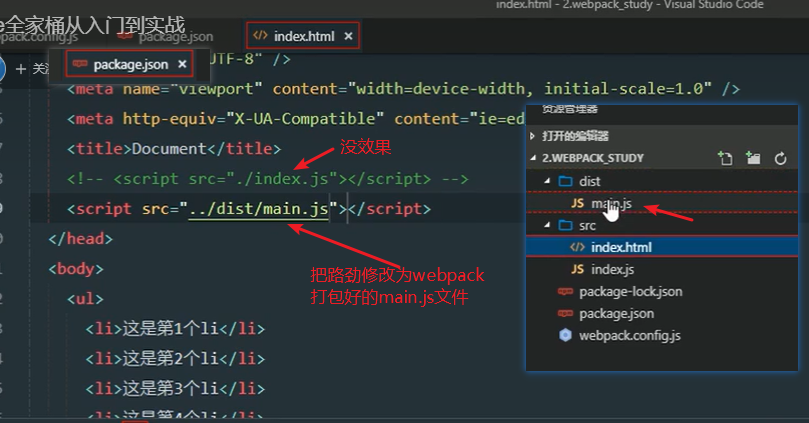Click the src folder icon
Viewport: 809px width, 423px height.
point(566,225)
